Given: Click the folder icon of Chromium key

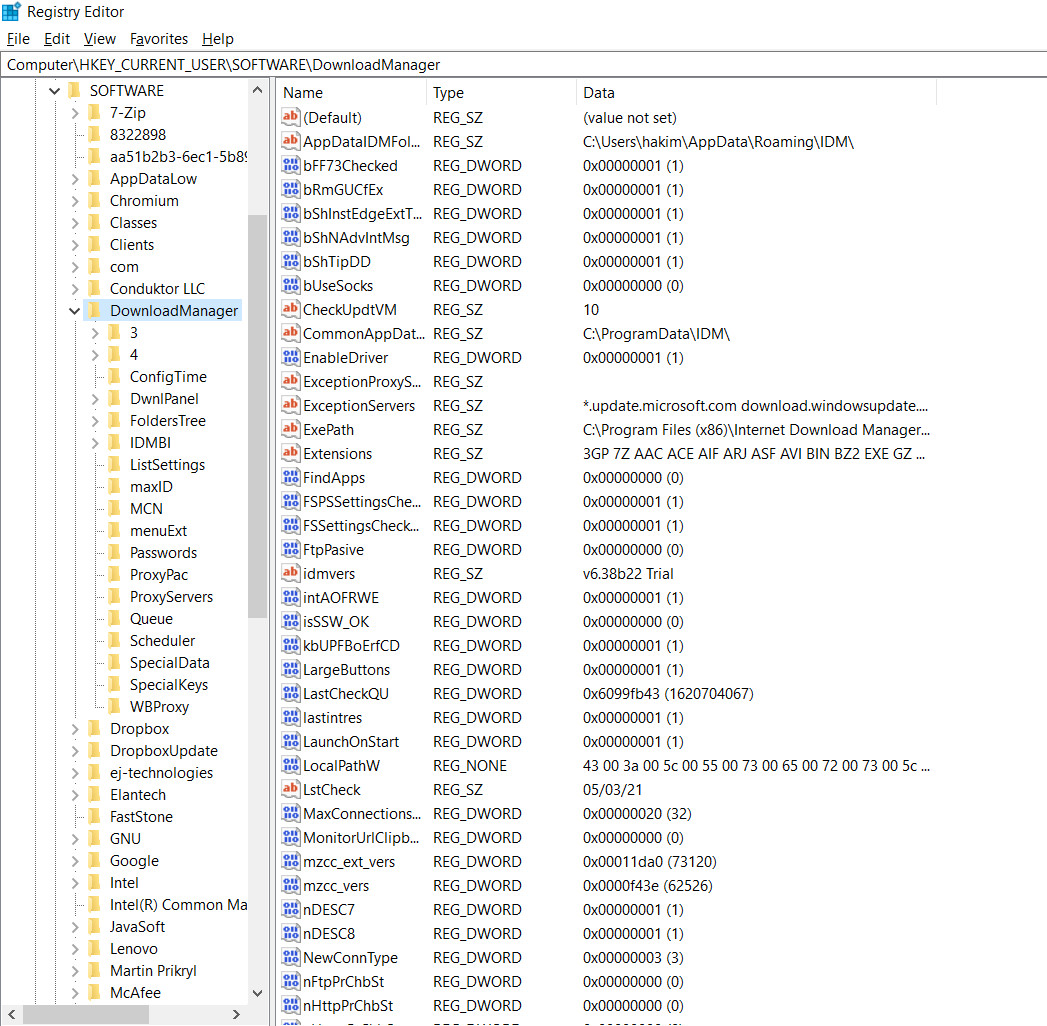Looking at the screenshot, I should point(94,200).
